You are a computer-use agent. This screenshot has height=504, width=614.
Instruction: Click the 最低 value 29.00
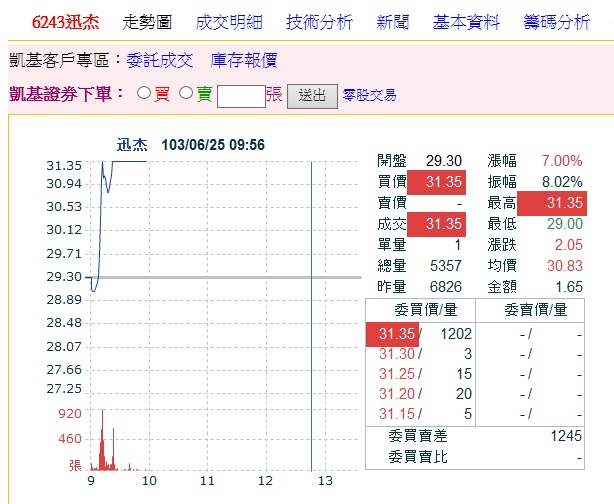tap(565, 224)
